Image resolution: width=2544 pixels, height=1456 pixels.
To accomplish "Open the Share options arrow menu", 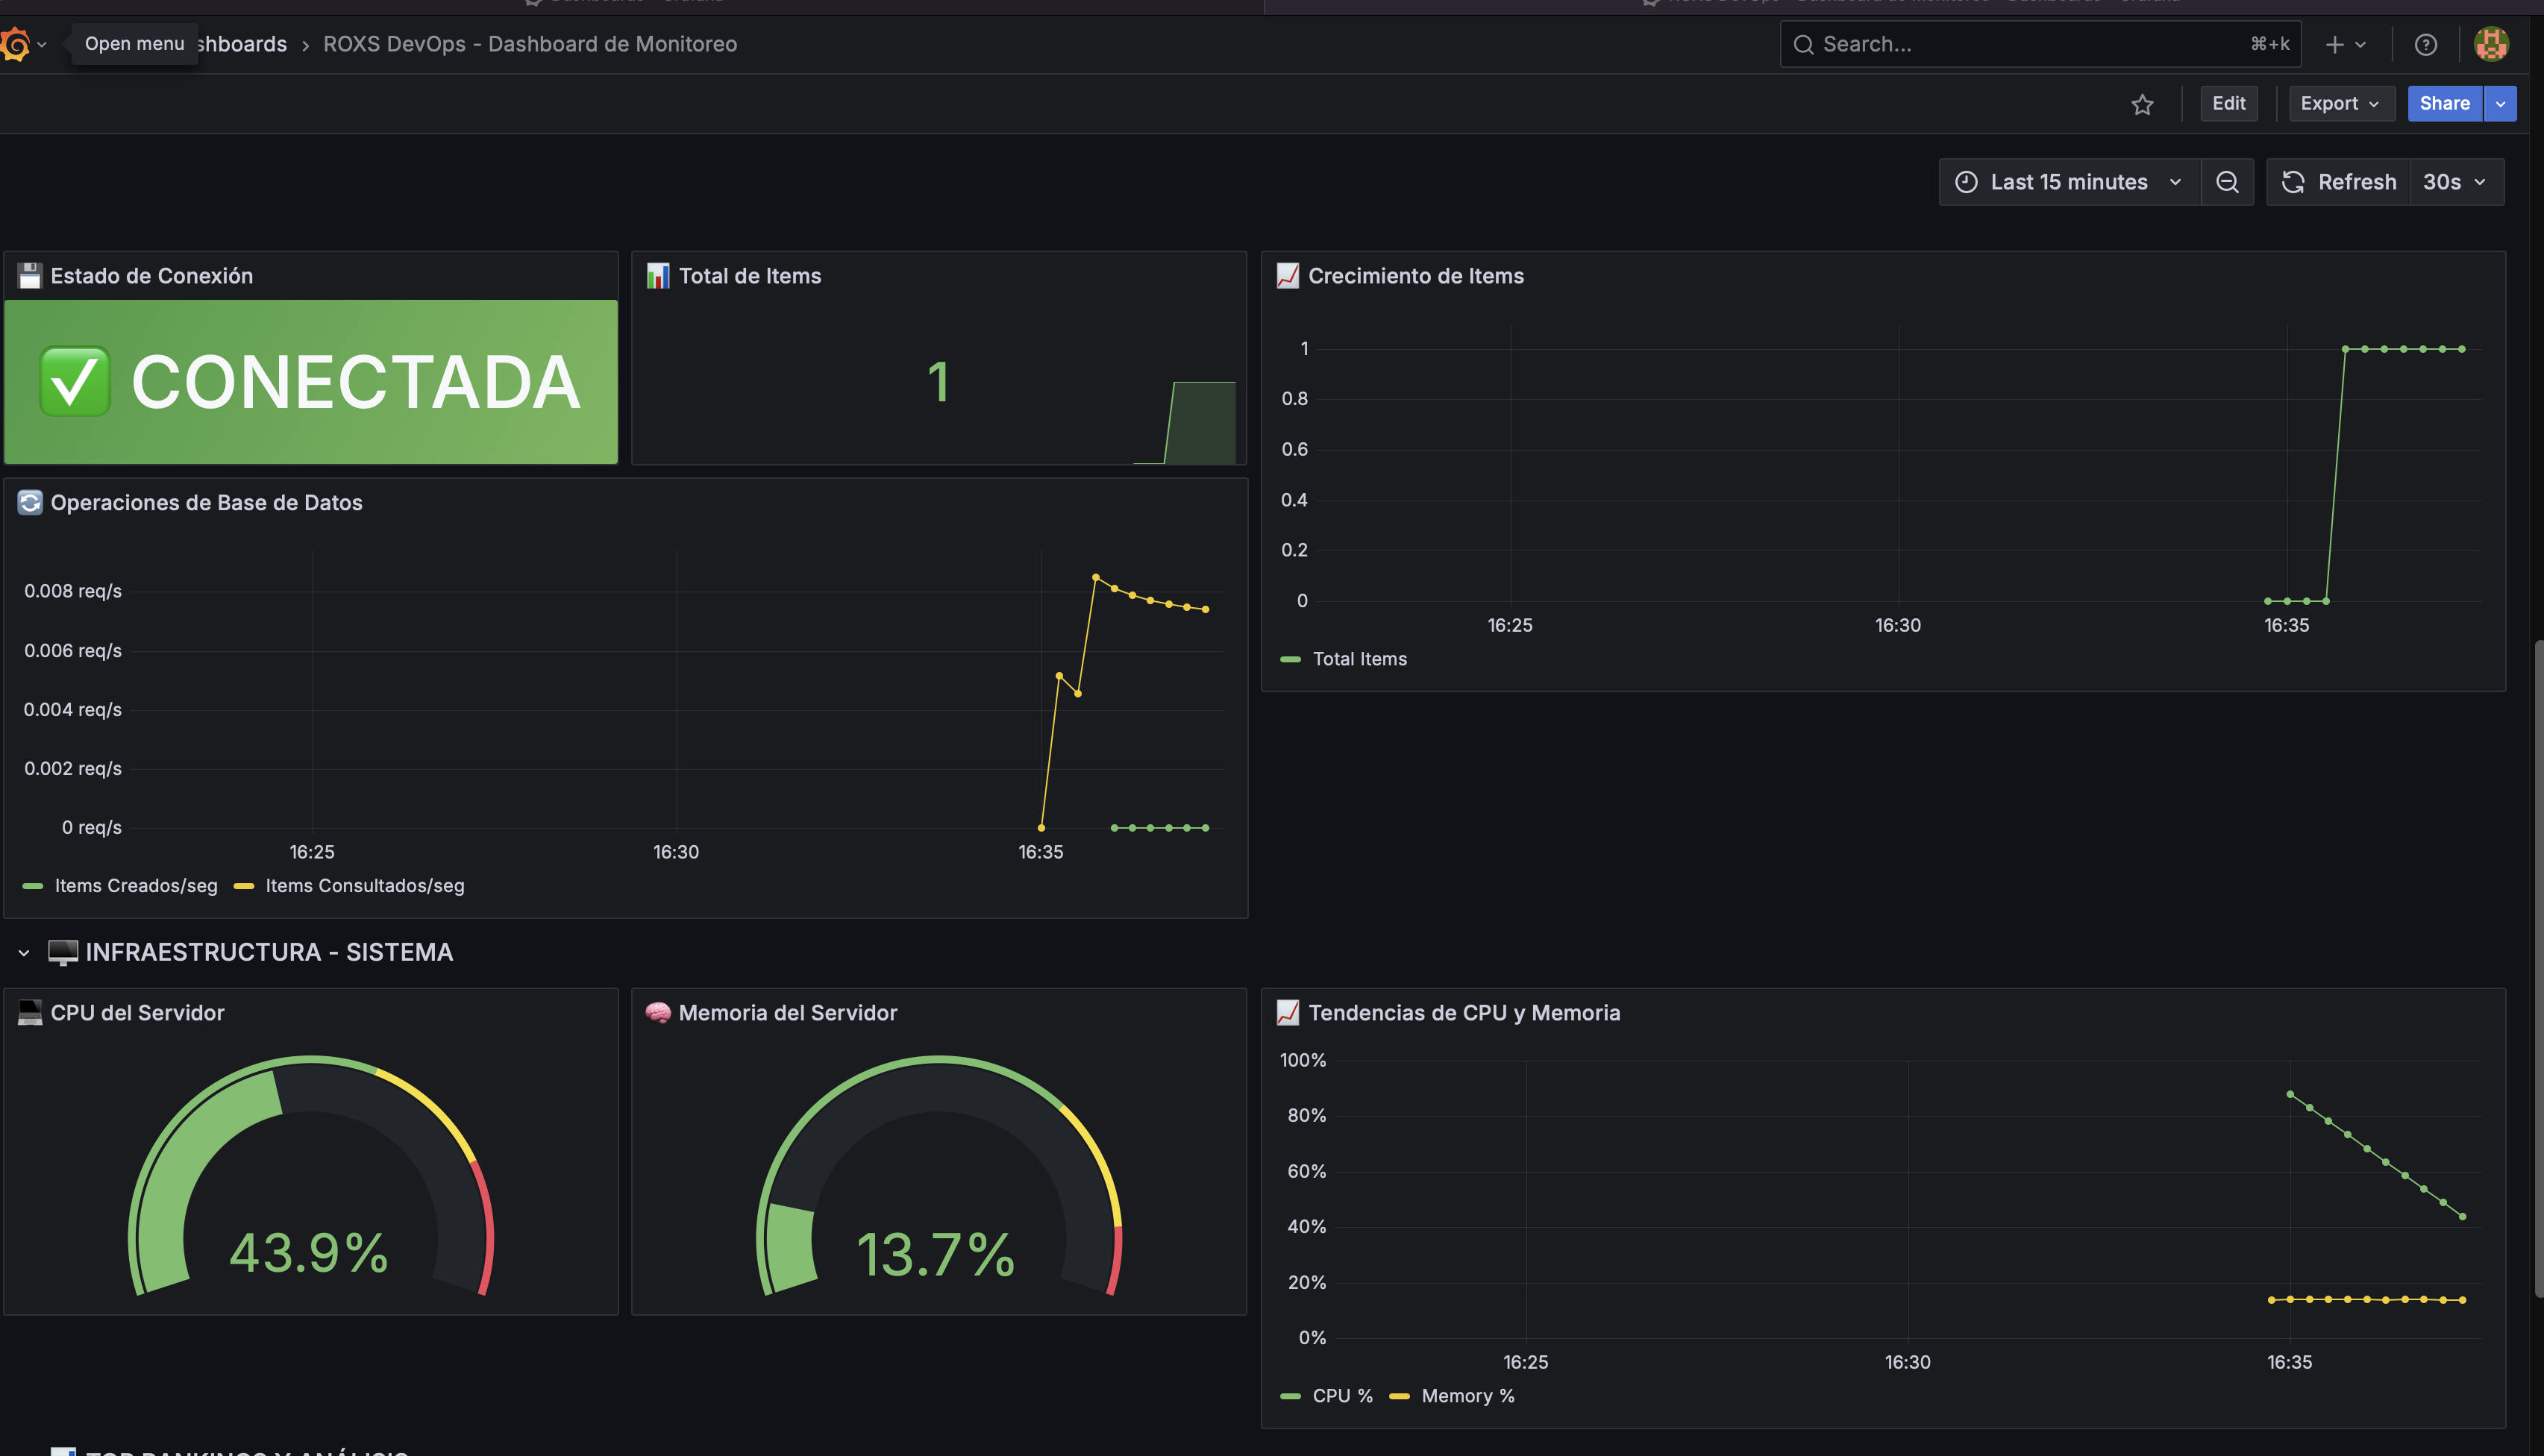I will (x=2500, y=104).
